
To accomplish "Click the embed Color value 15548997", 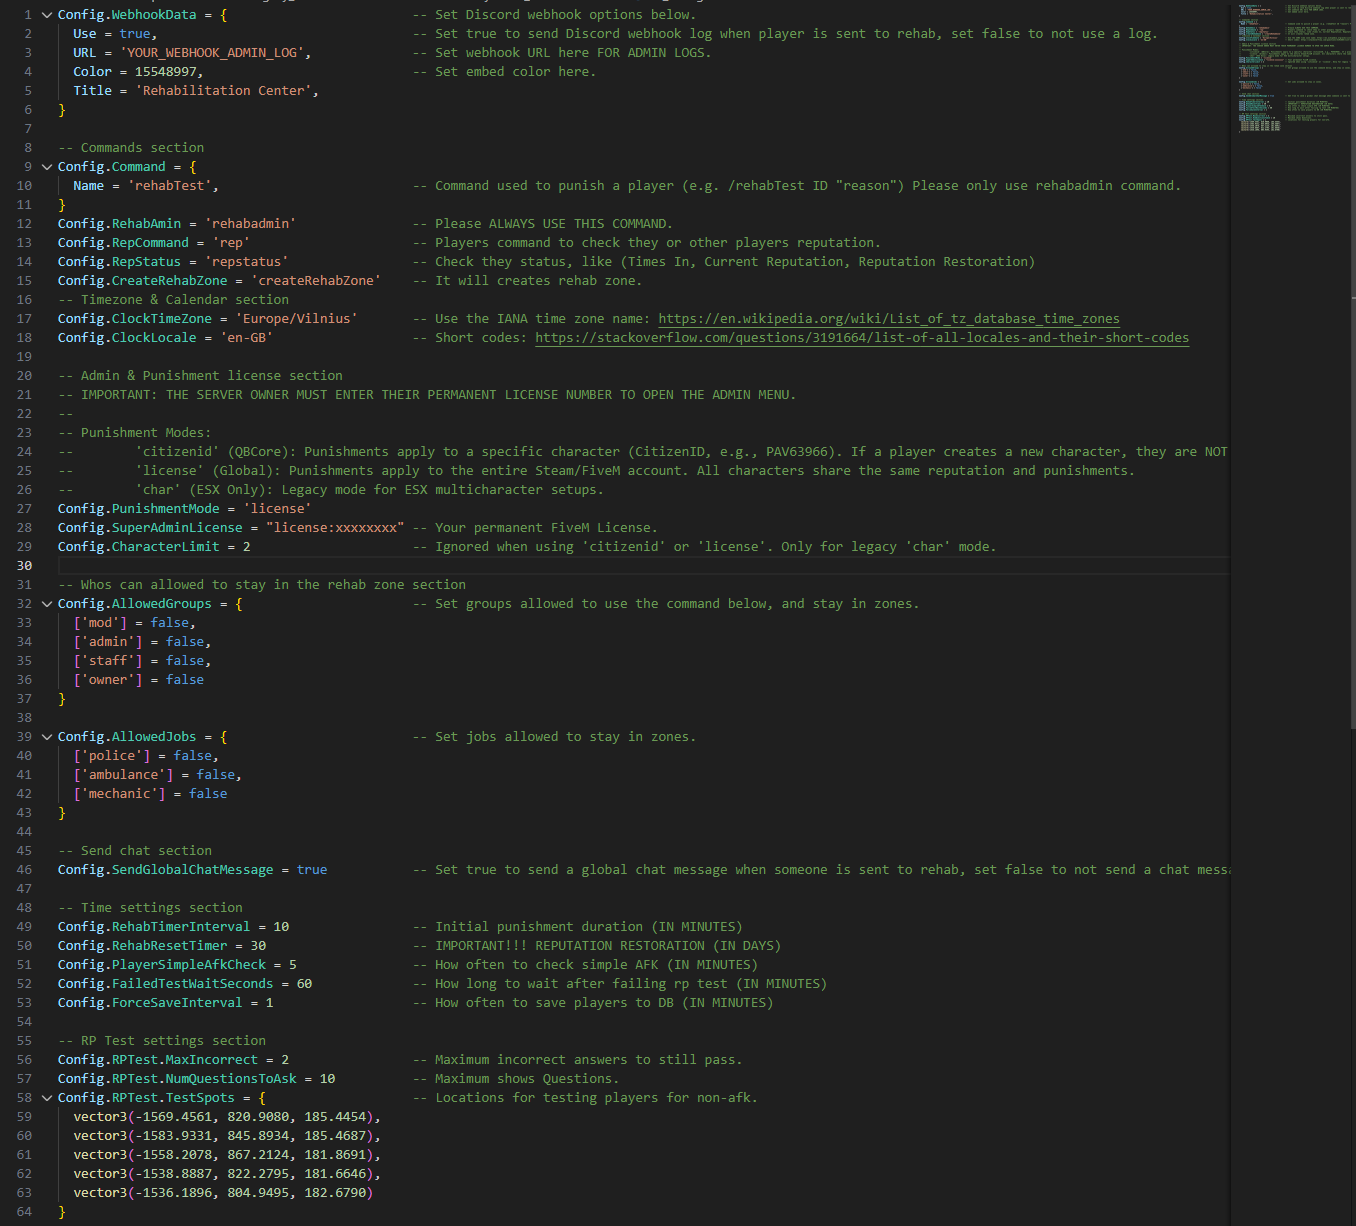I will click(165, 72).
